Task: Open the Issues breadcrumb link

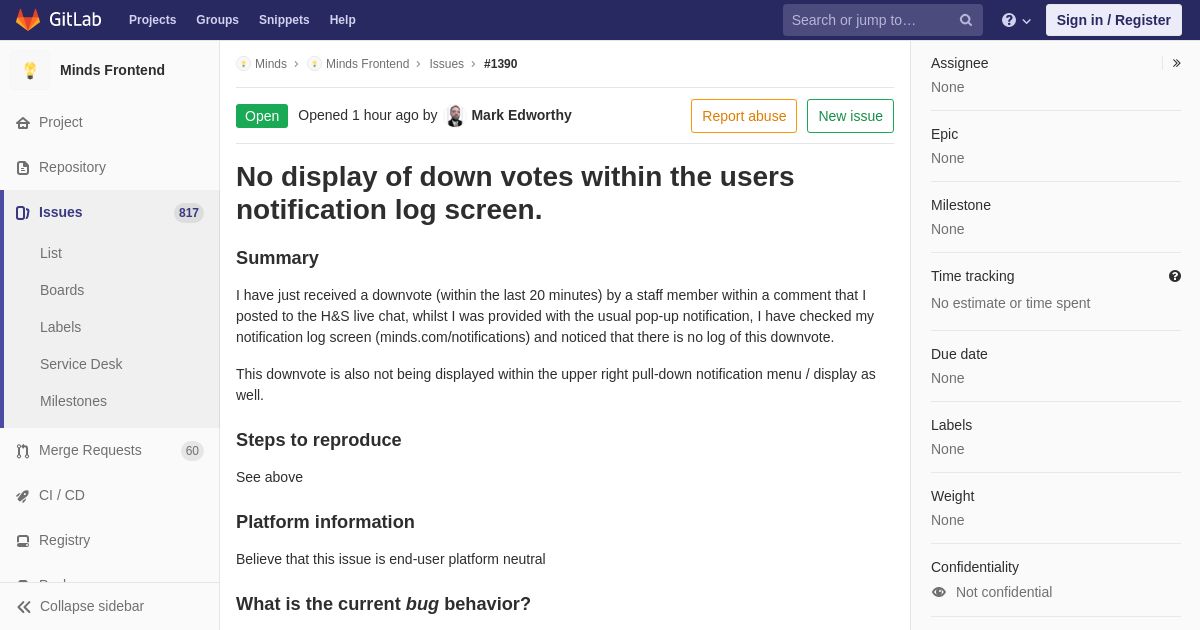Action: [447, 64]
